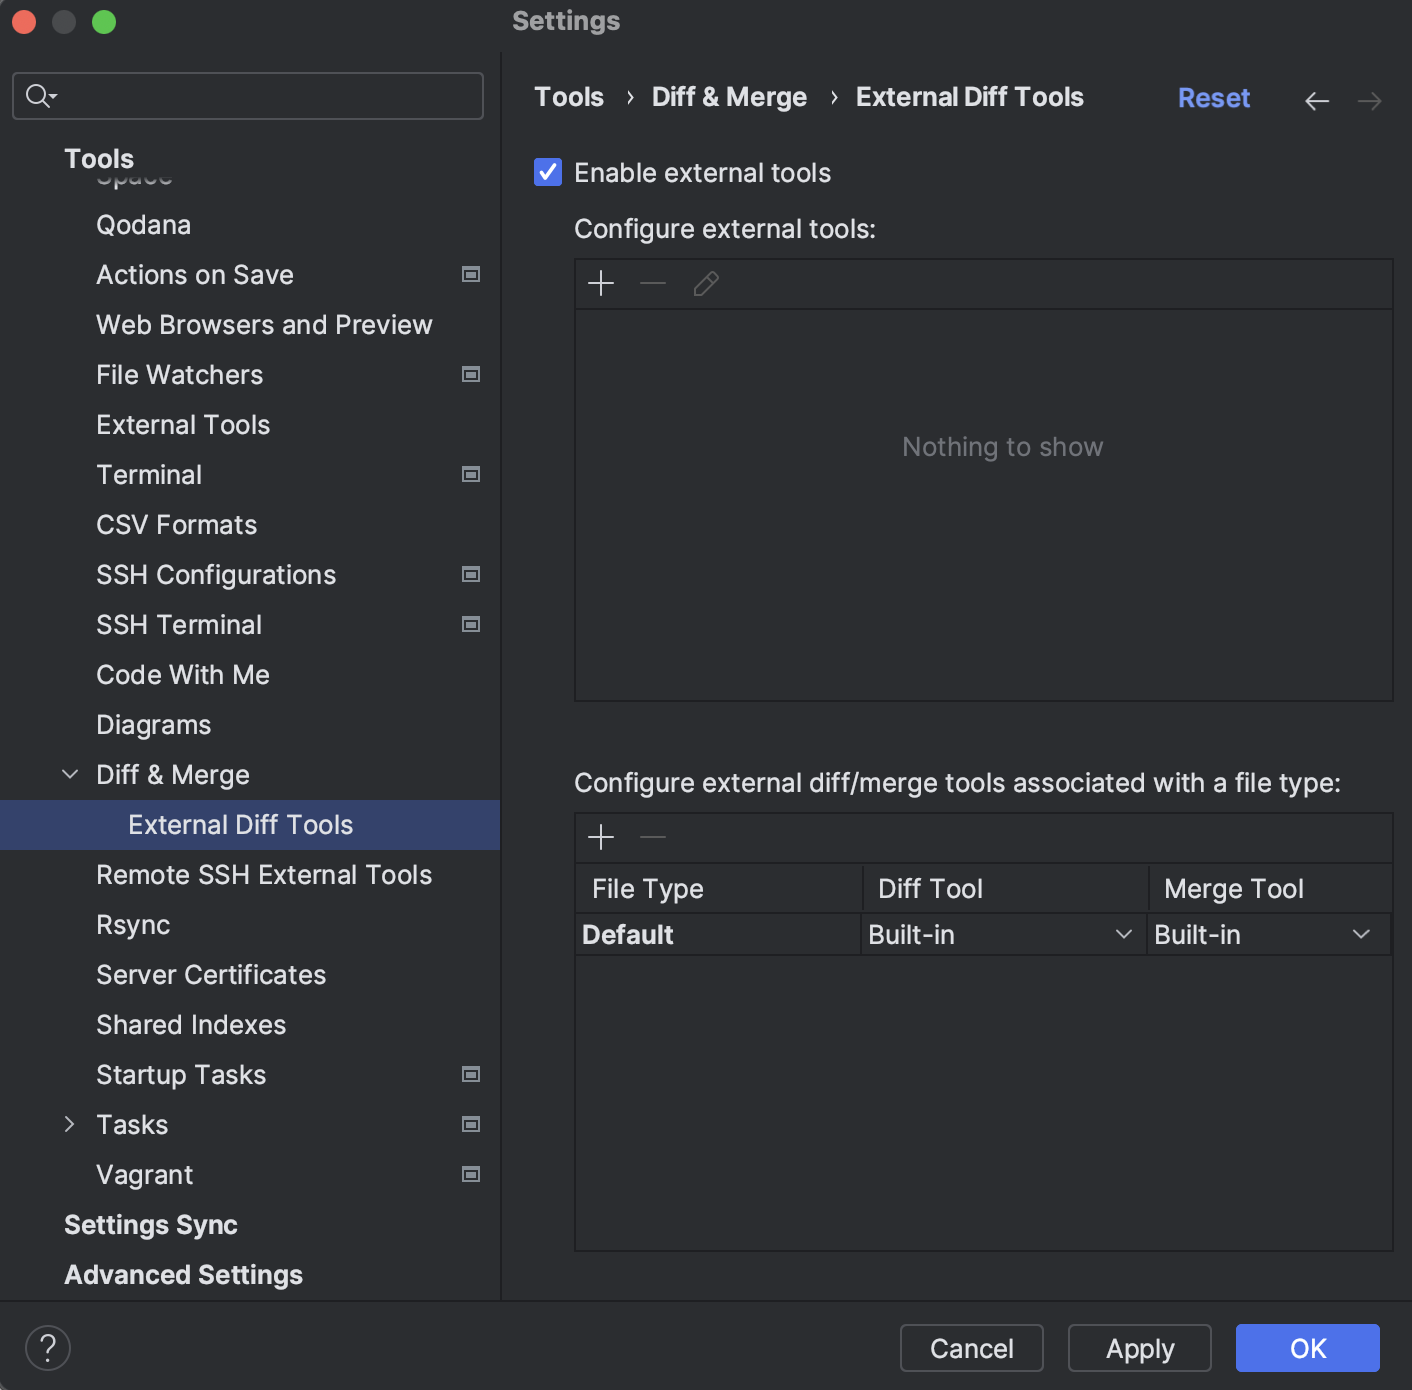
Task: Add a new file type association
Action: 601,837
